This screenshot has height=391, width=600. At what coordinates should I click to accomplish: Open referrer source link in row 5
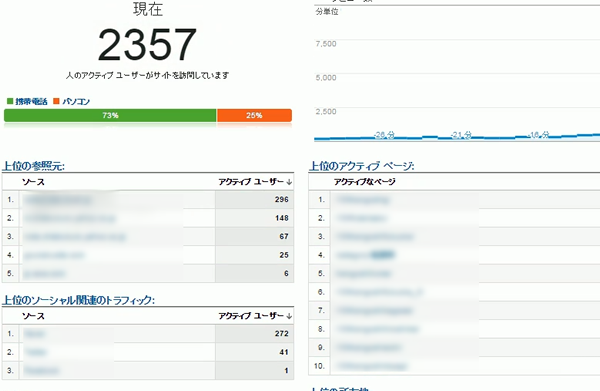(x=44, y=274)
